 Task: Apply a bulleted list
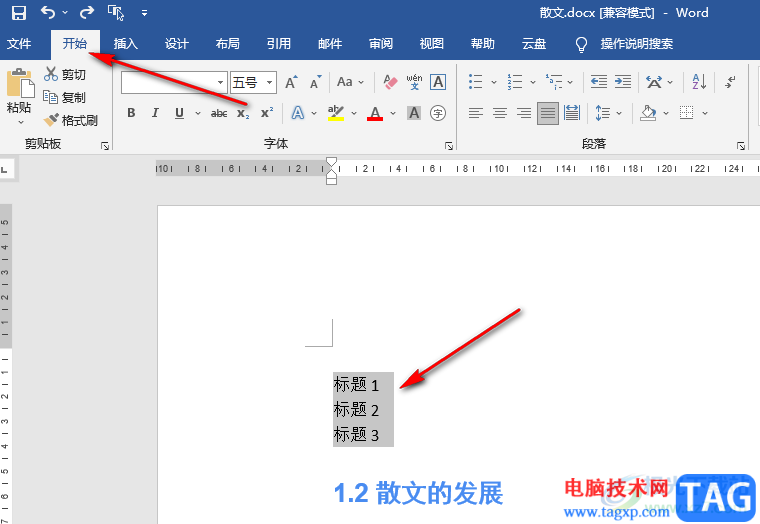point(475,82)
